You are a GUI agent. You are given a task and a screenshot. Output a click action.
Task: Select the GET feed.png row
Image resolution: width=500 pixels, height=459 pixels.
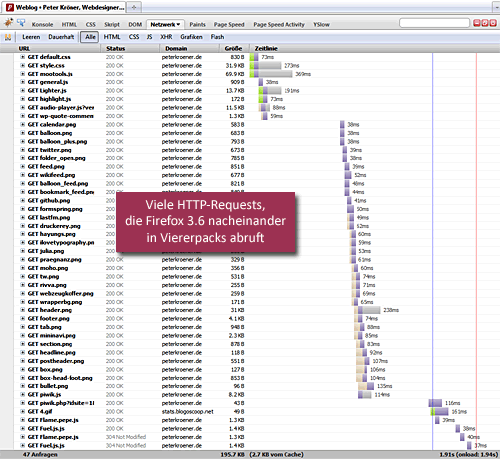tap(257, 166)
